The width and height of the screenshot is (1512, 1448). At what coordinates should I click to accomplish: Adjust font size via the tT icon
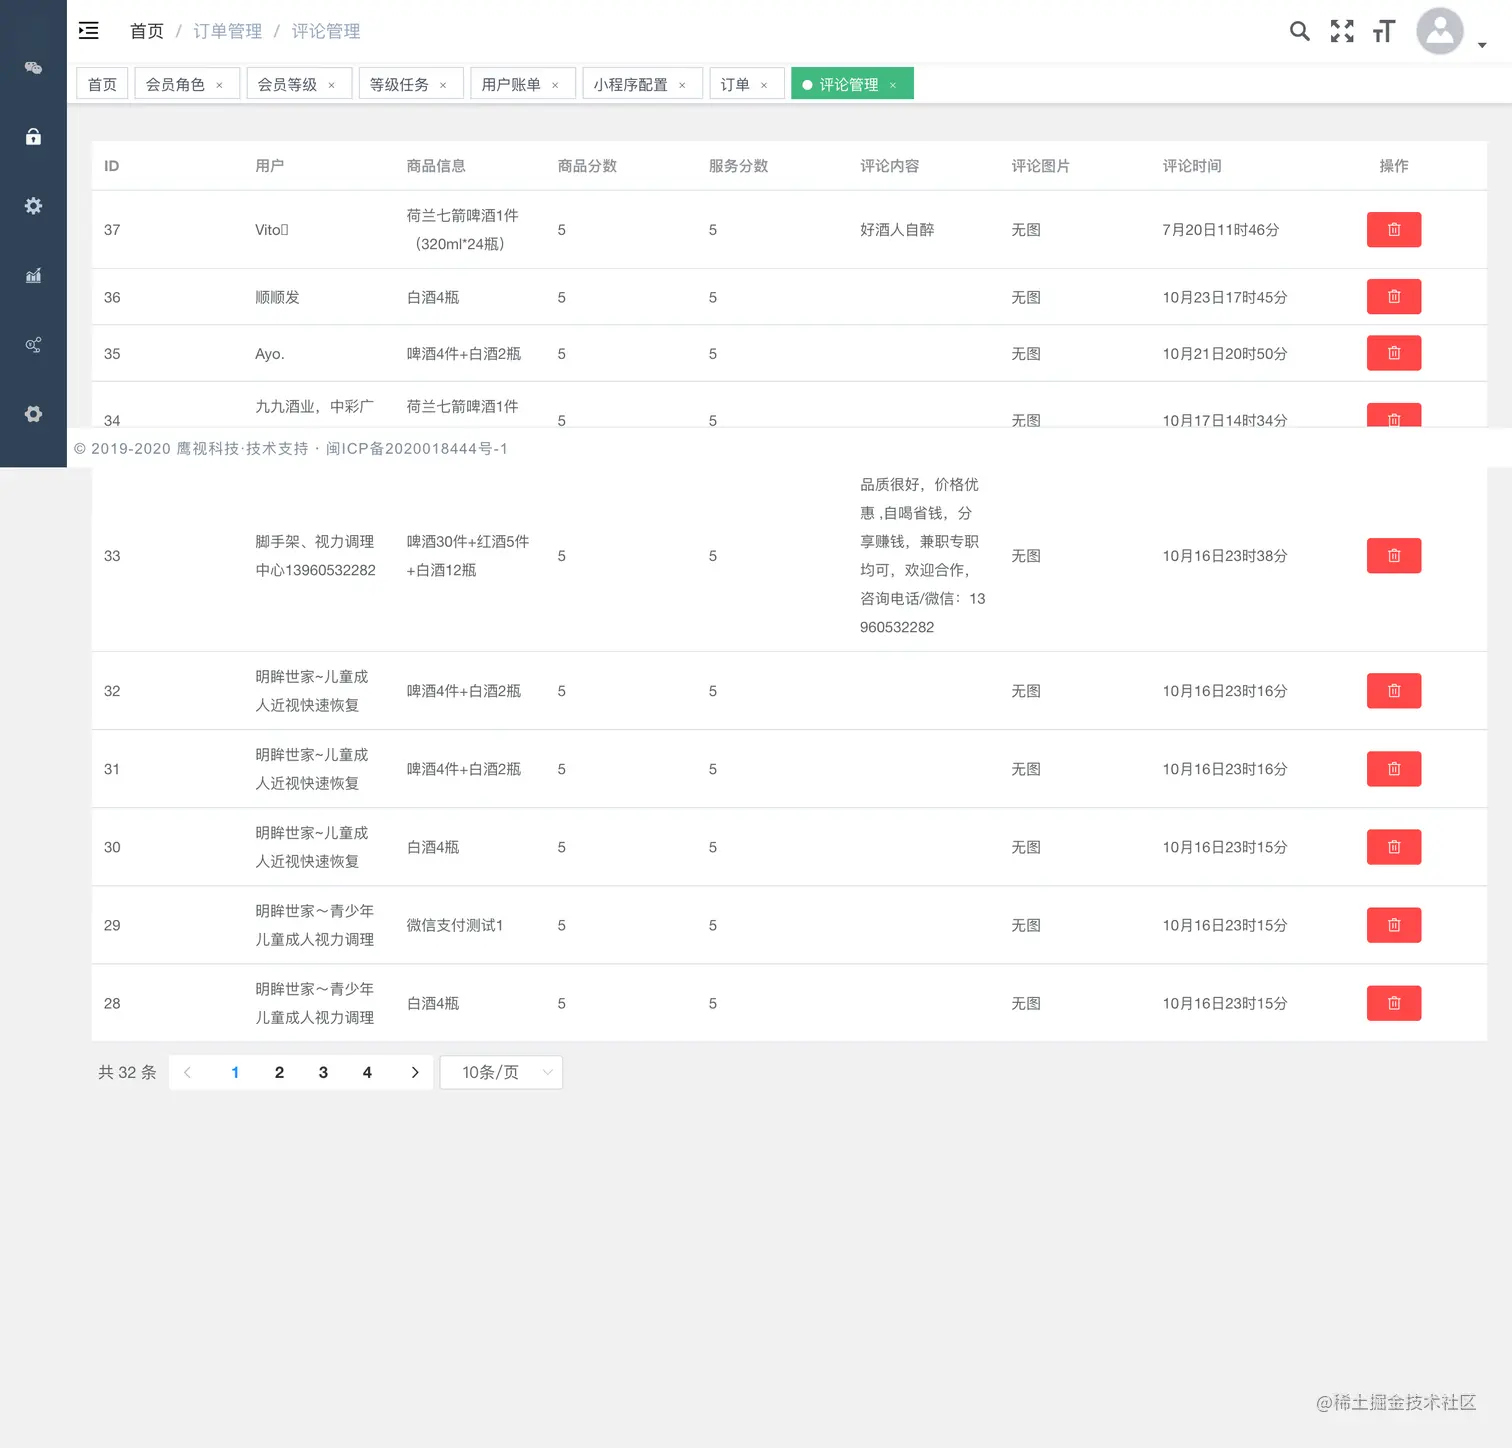[x=1383, y=31]
